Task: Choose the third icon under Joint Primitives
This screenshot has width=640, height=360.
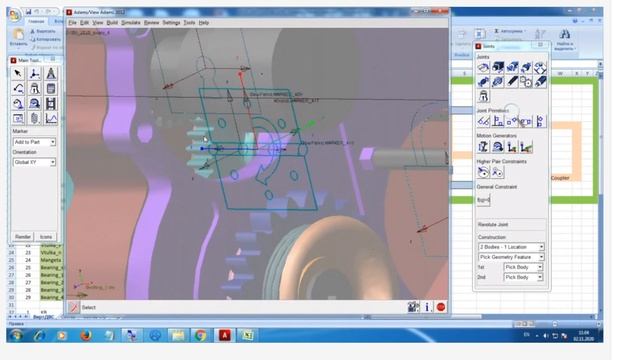Action: [512, 121]
